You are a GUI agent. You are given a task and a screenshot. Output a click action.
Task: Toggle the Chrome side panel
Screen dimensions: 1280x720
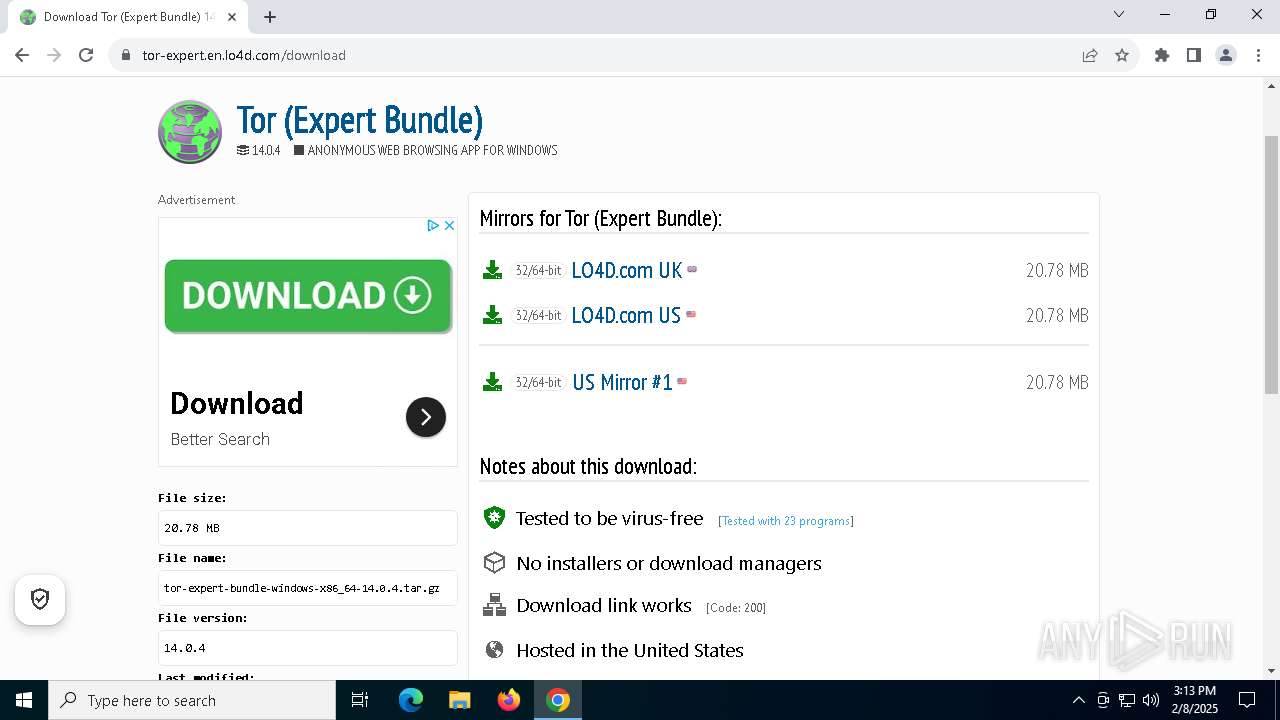(x=1194, y=55)
